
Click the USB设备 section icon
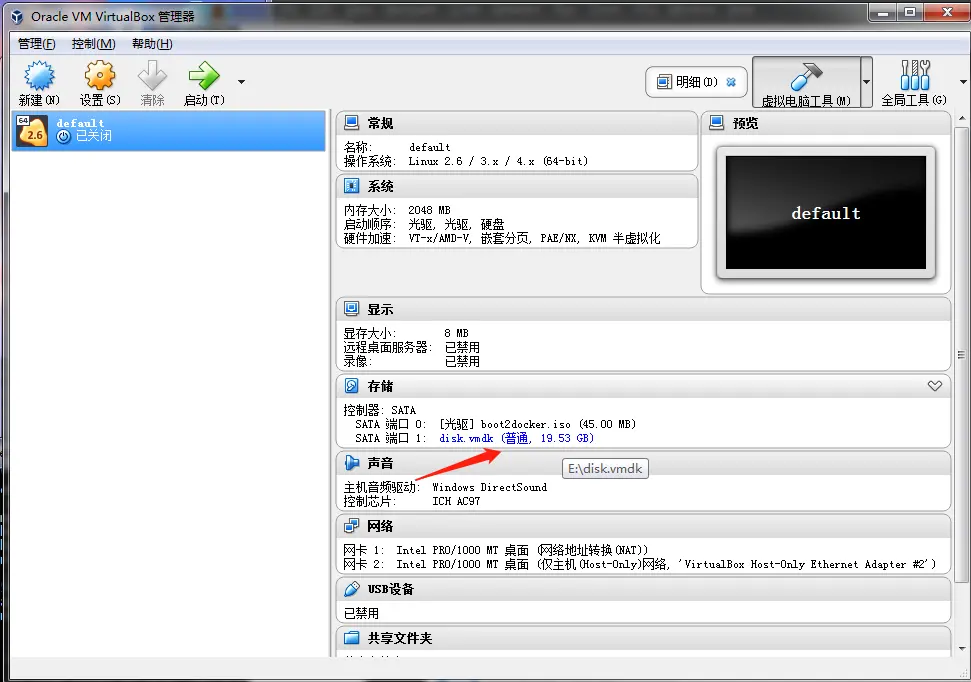[x=351, y=589]
